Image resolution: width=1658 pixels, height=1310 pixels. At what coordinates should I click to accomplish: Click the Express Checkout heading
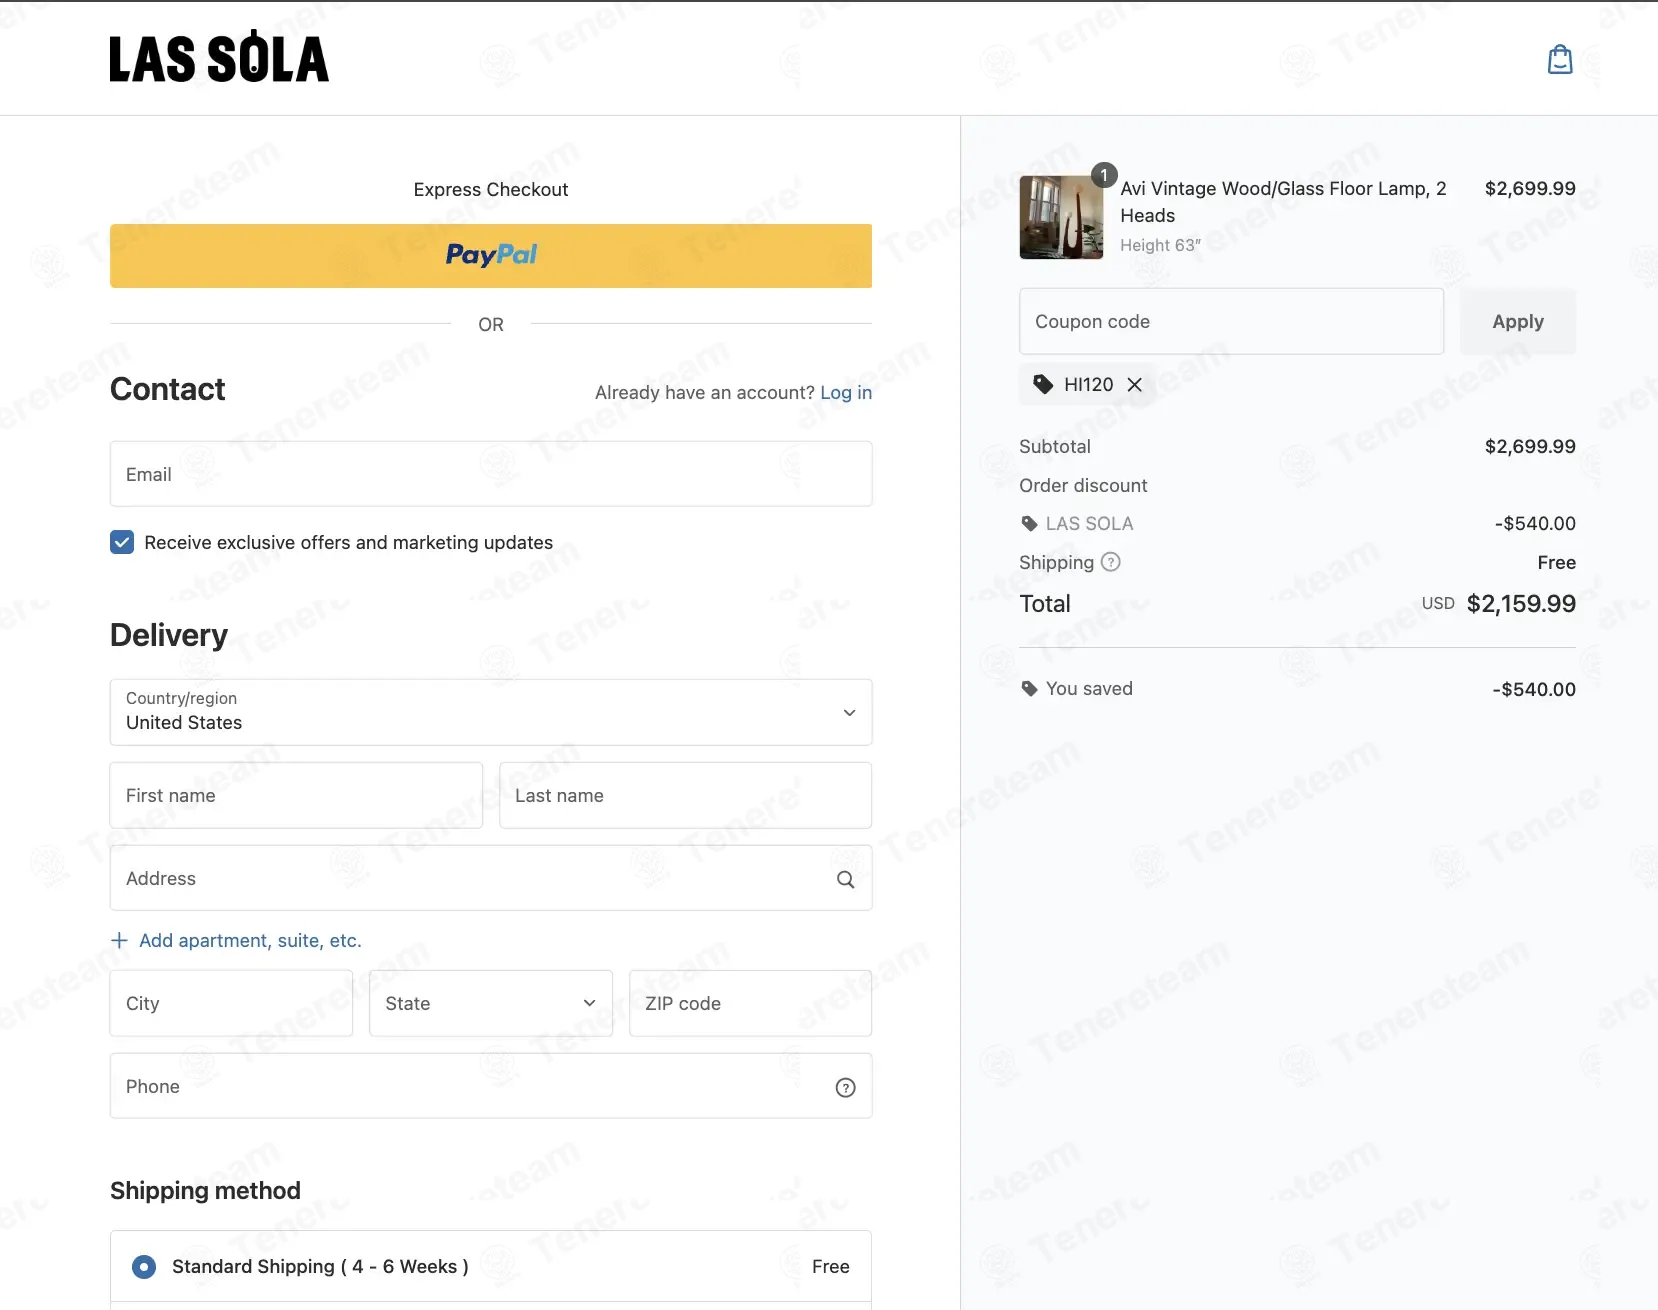[491, 189]
